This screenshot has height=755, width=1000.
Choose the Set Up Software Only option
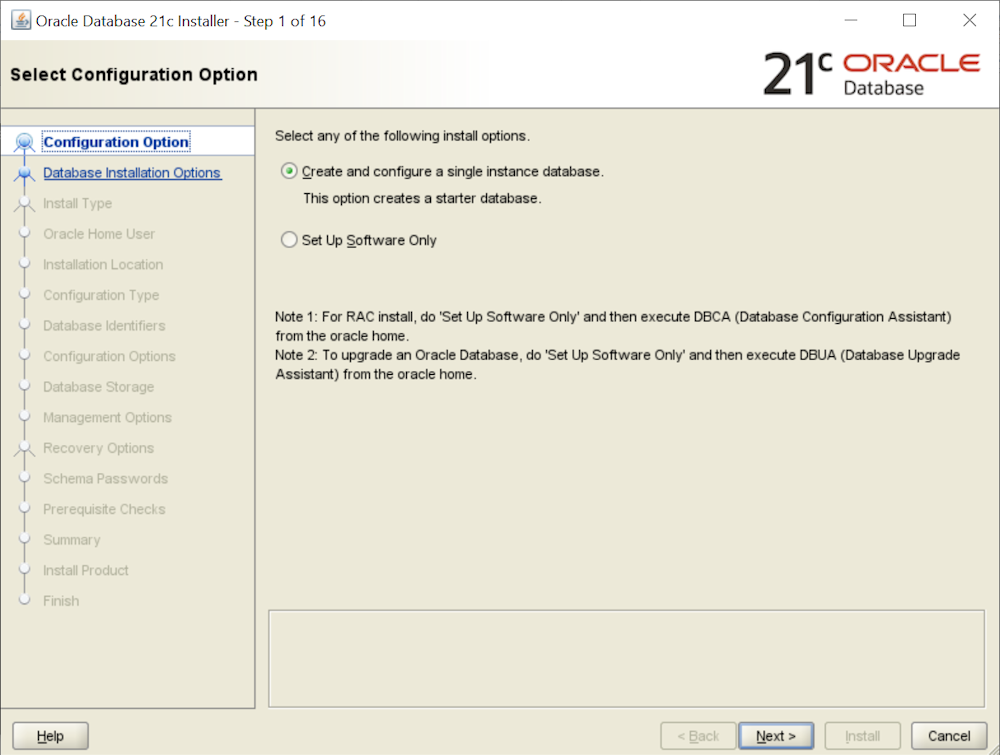(x=290, y=240)
